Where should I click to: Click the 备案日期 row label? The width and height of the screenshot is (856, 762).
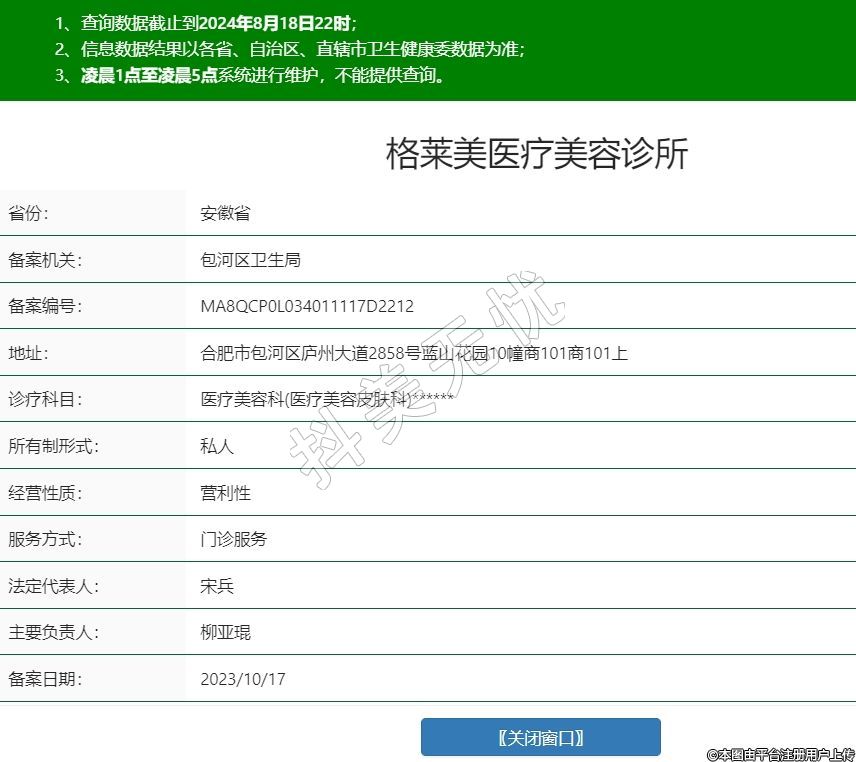click(45, 679)
